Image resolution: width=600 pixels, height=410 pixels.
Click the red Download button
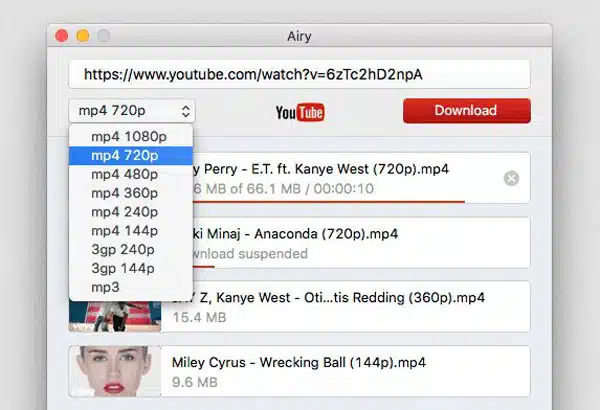(467, 111)
